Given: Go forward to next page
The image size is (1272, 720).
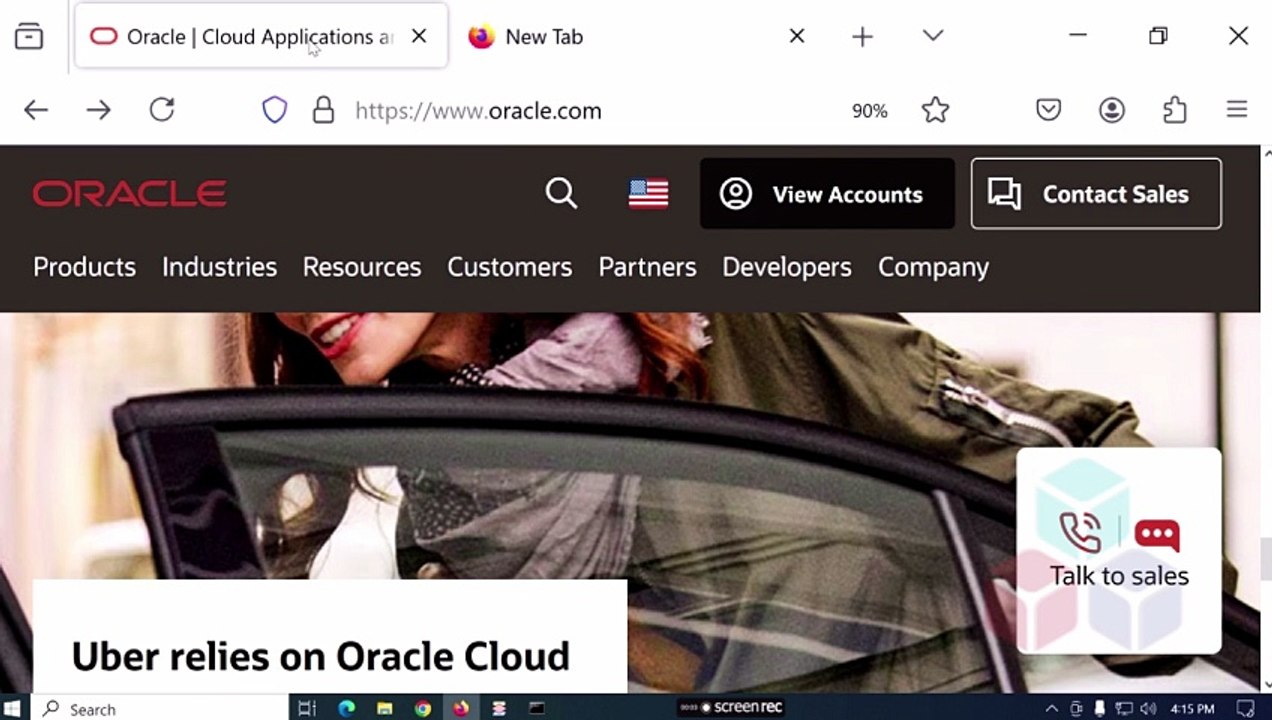Looking at the screenshot, I should pyautogui.click(x=98, y=110).
